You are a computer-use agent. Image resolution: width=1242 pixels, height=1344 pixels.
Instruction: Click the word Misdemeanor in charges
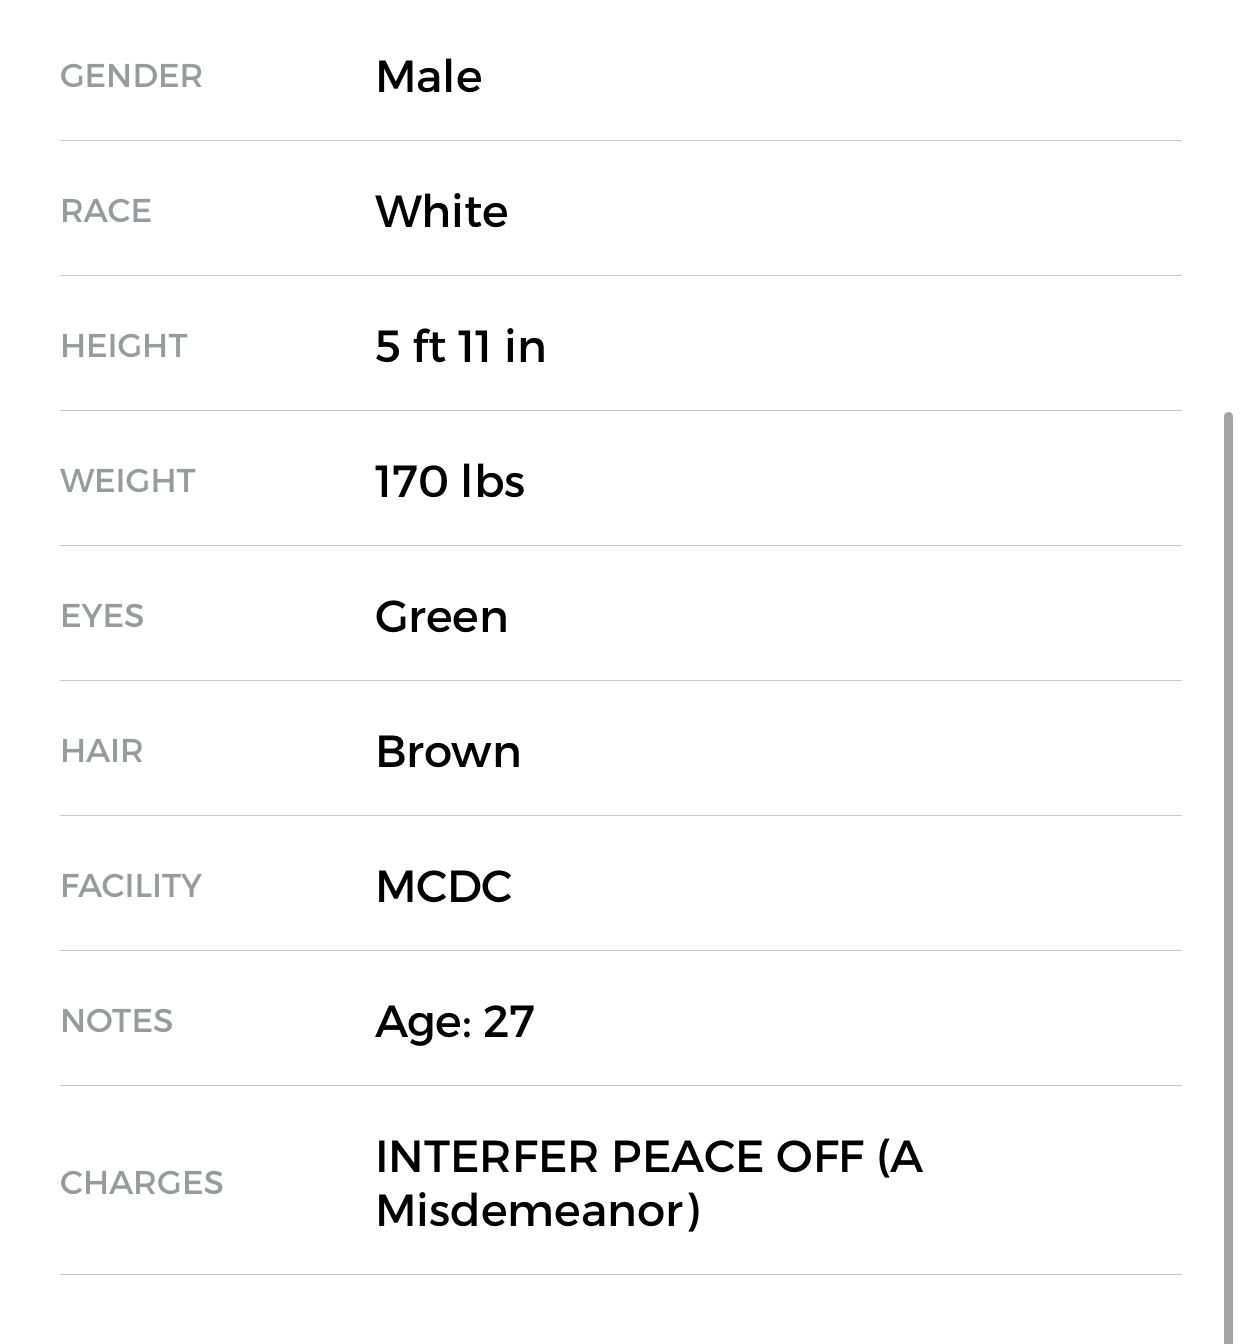coord(530,1210)
